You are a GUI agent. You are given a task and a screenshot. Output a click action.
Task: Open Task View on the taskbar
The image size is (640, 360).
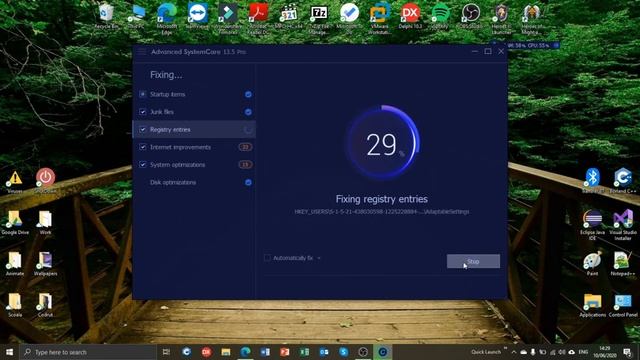[x=166, y=352]
